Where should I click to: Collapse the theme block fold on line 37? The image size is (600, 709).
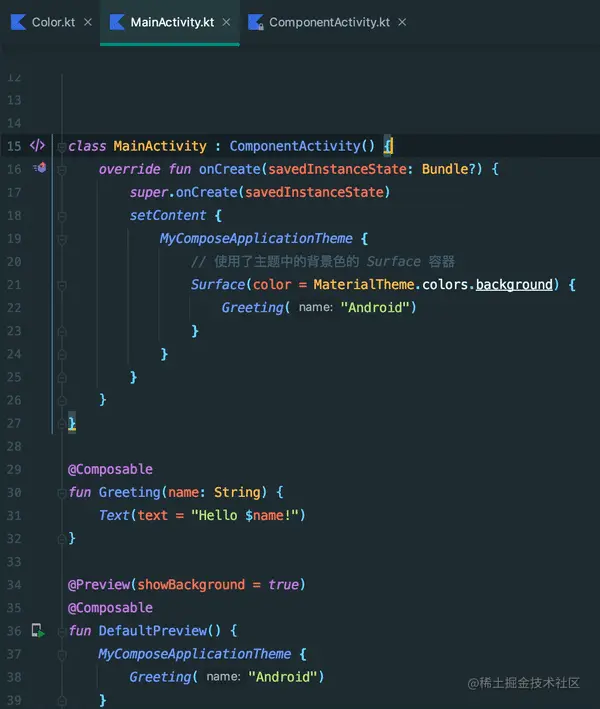[x=62, y=654]
